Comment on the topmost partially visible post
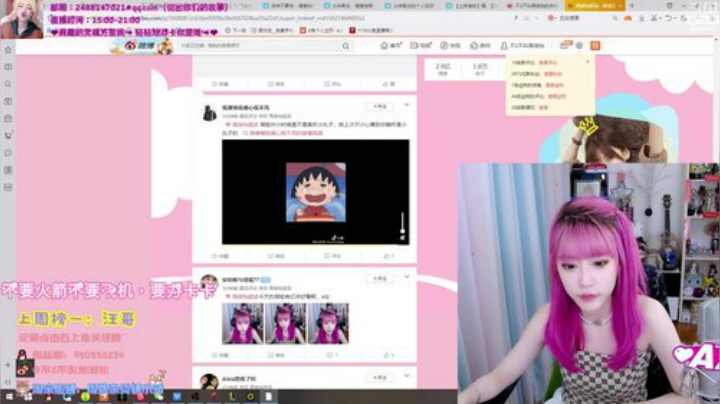 [332, 84]
